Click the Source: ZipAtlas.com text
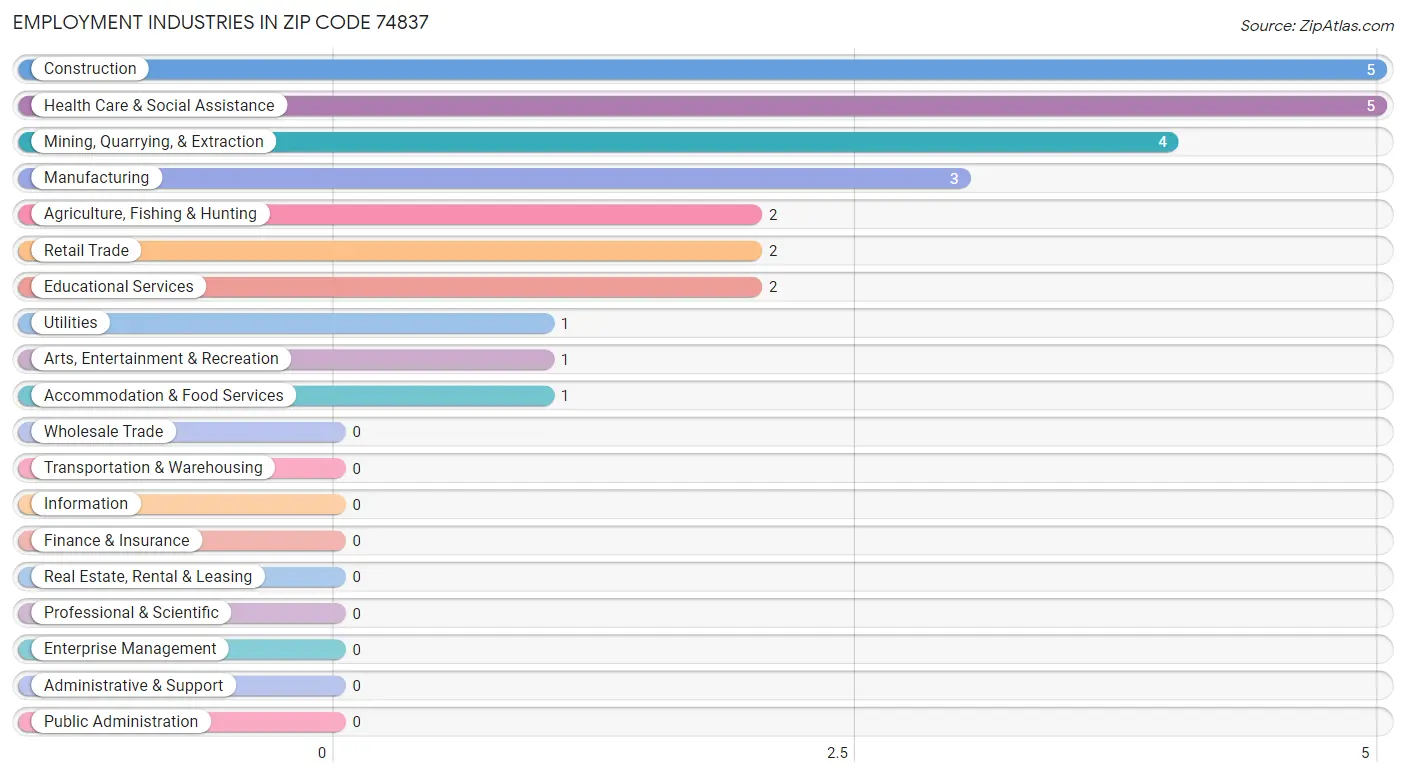This screenshot has height=777, width=1406. 1317,26
